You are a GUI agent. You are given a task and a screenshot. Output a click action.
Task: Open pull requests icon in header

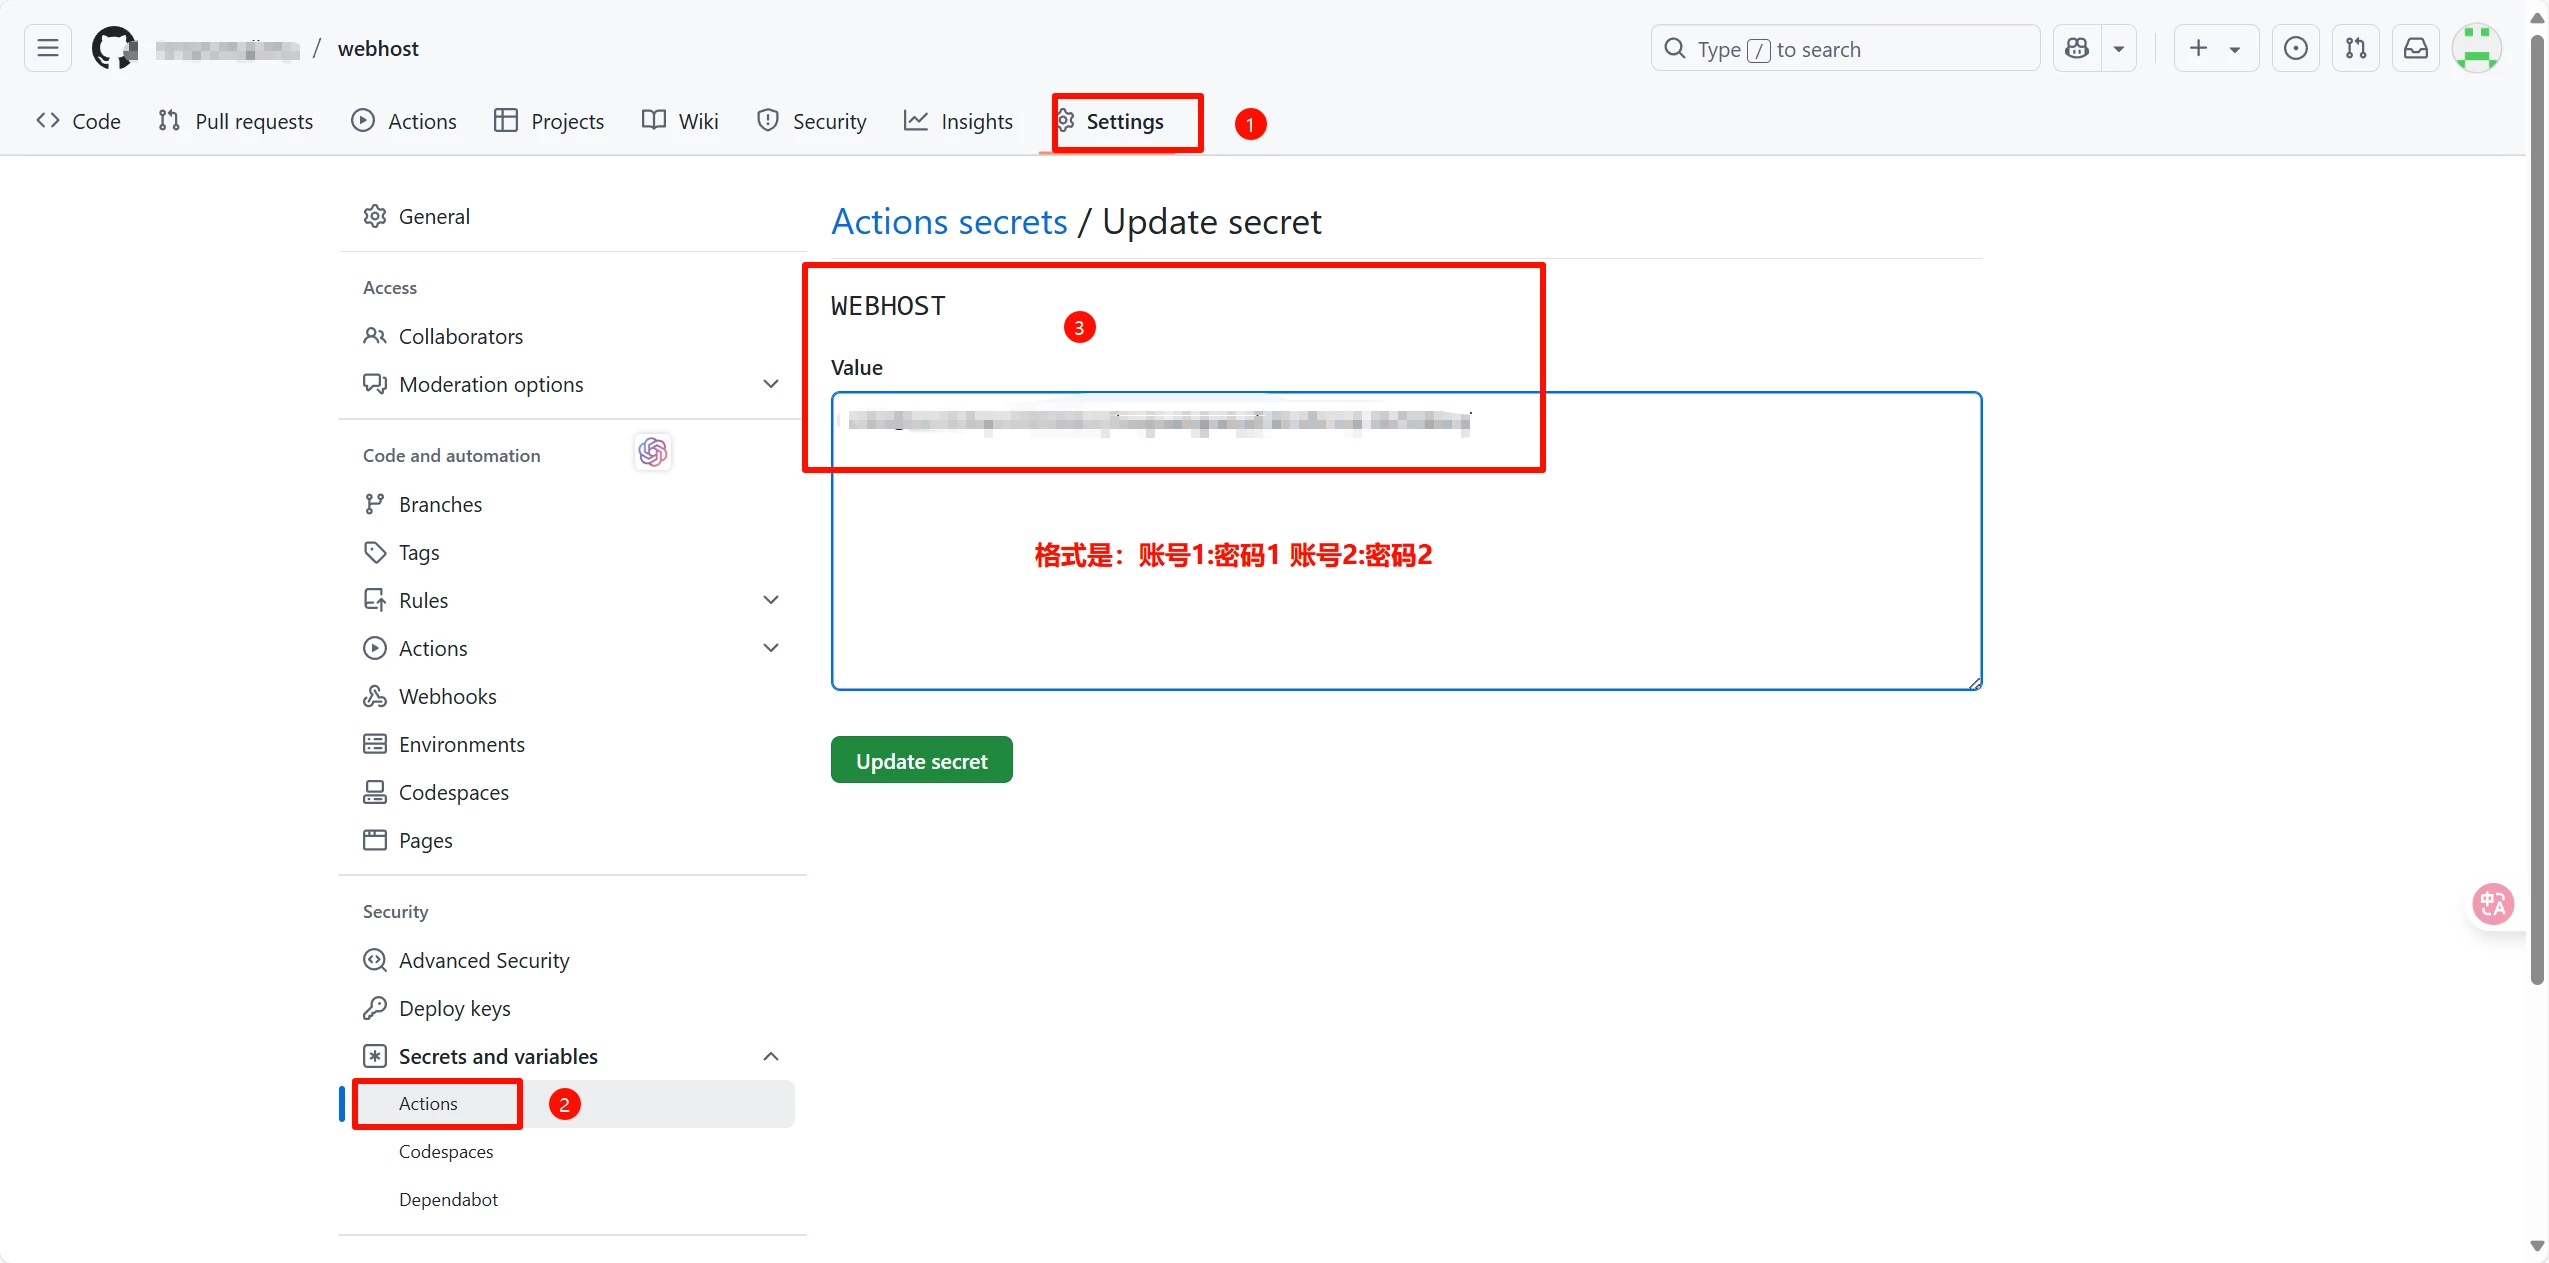coord(2355,48)
